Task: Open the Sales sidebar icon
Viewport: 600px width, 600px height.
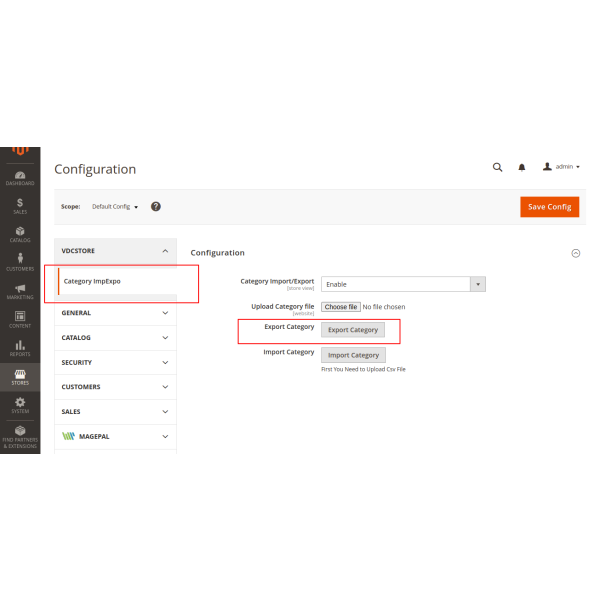Action: click(20, 205)
